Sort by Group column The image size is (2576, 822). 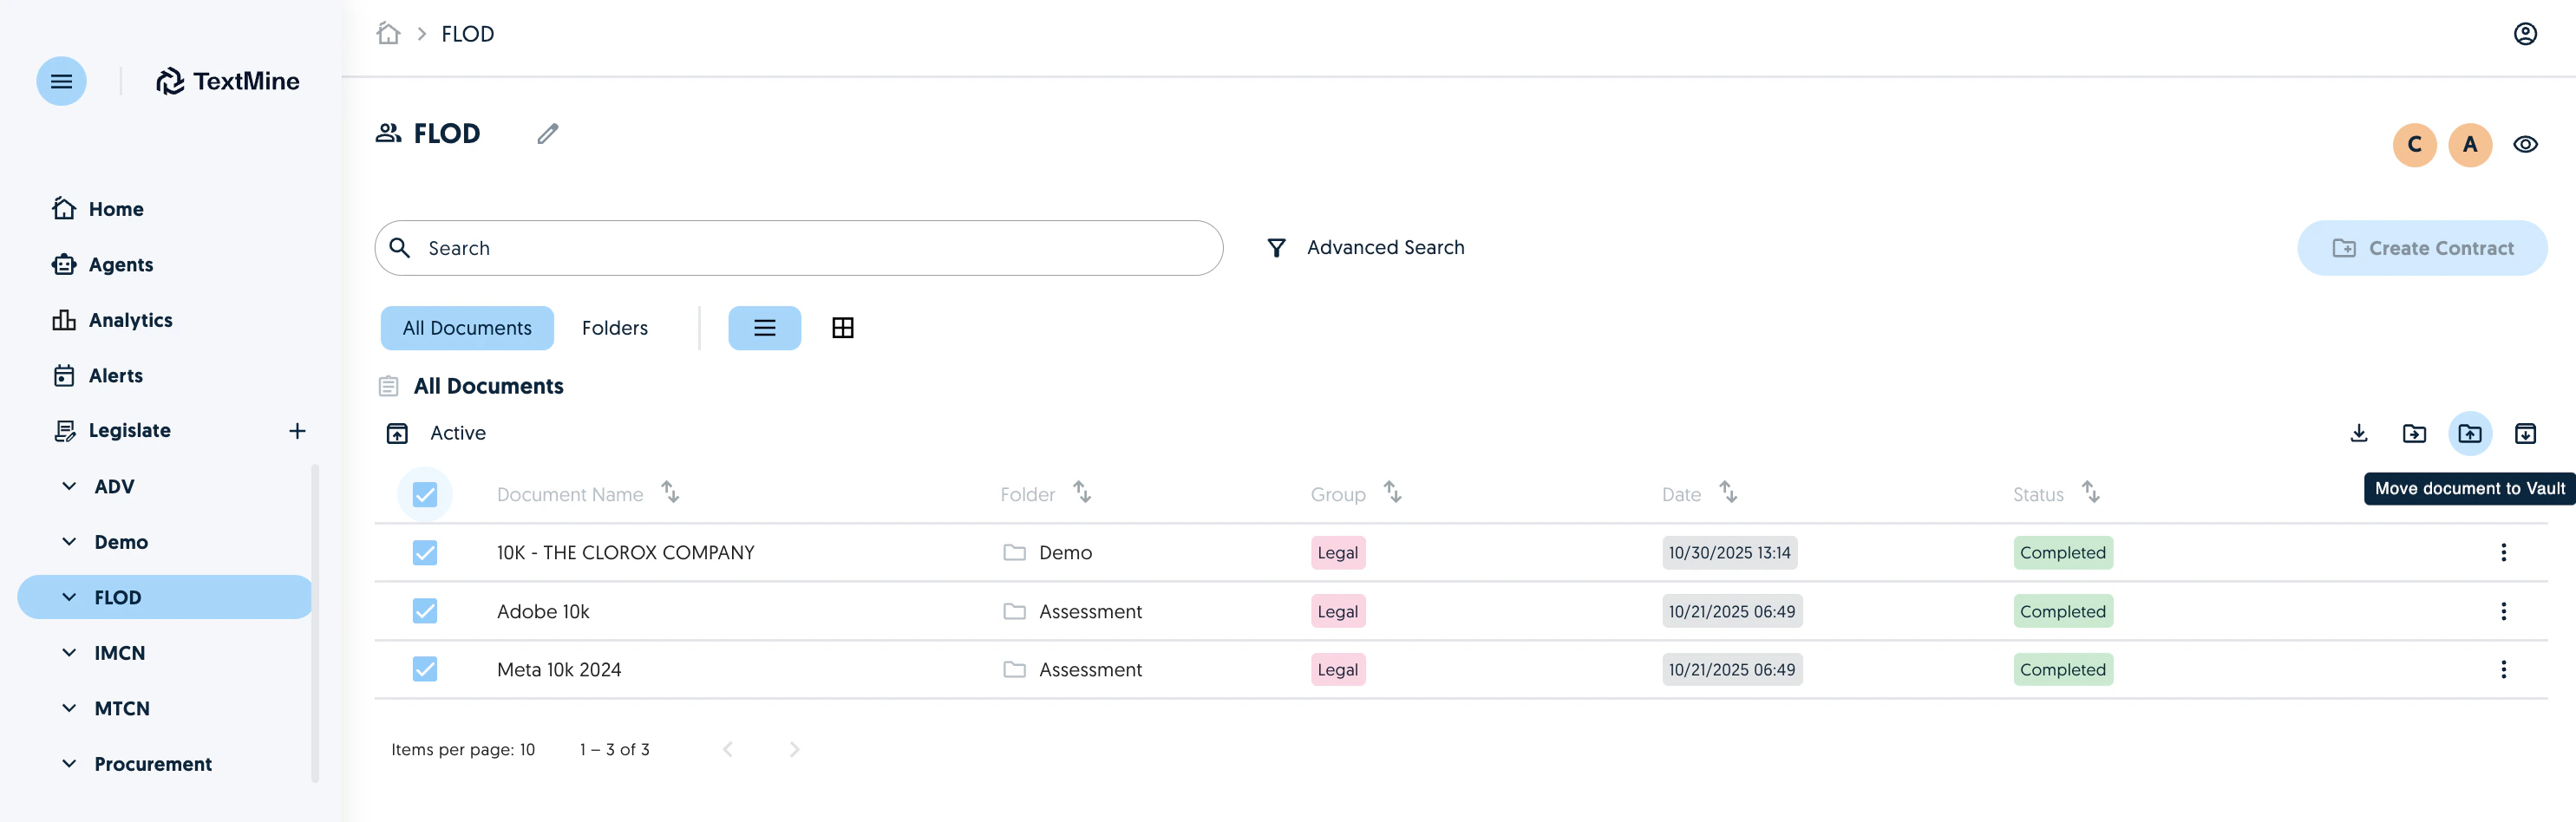[x=1392, y=492]
